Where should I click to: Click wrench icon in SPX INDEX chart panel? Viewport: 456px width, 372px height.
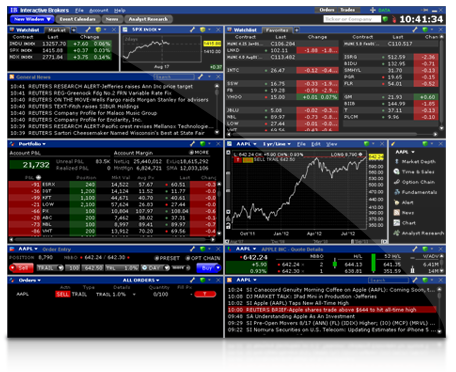[x=193, y=30]
